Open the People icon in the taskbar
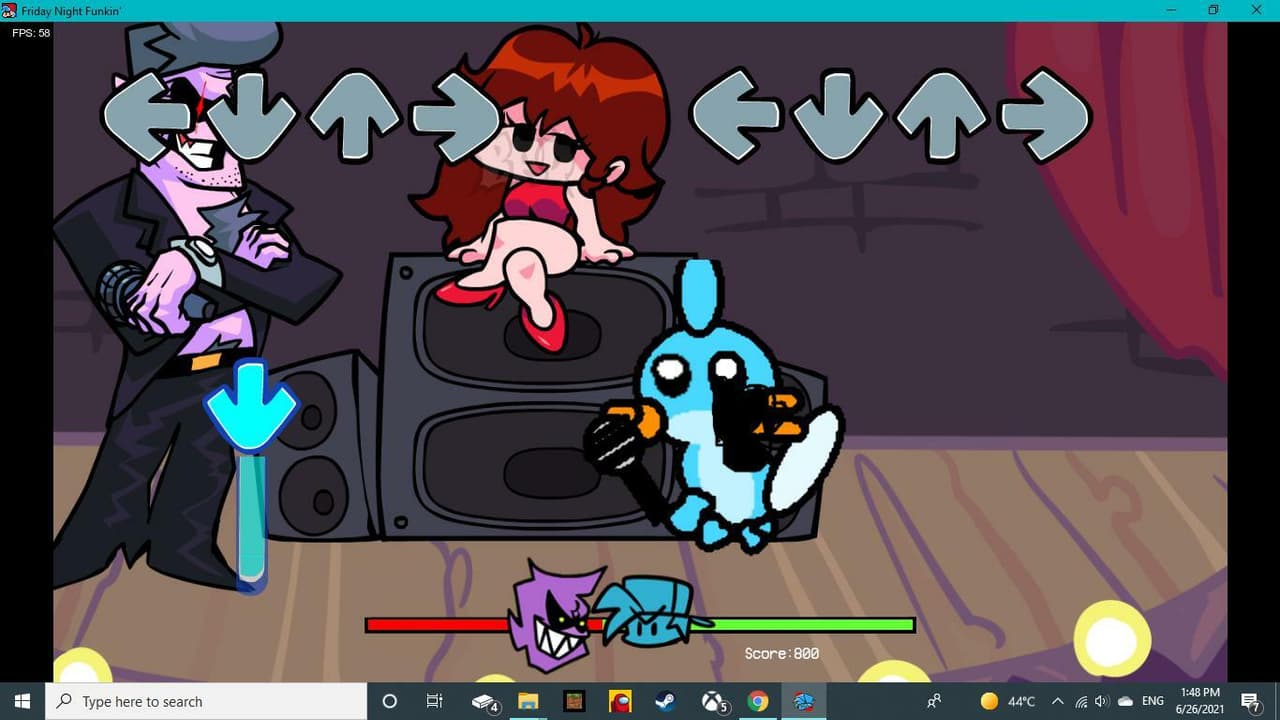This screenshot has width=1280, height=720. tap(935, 701)
